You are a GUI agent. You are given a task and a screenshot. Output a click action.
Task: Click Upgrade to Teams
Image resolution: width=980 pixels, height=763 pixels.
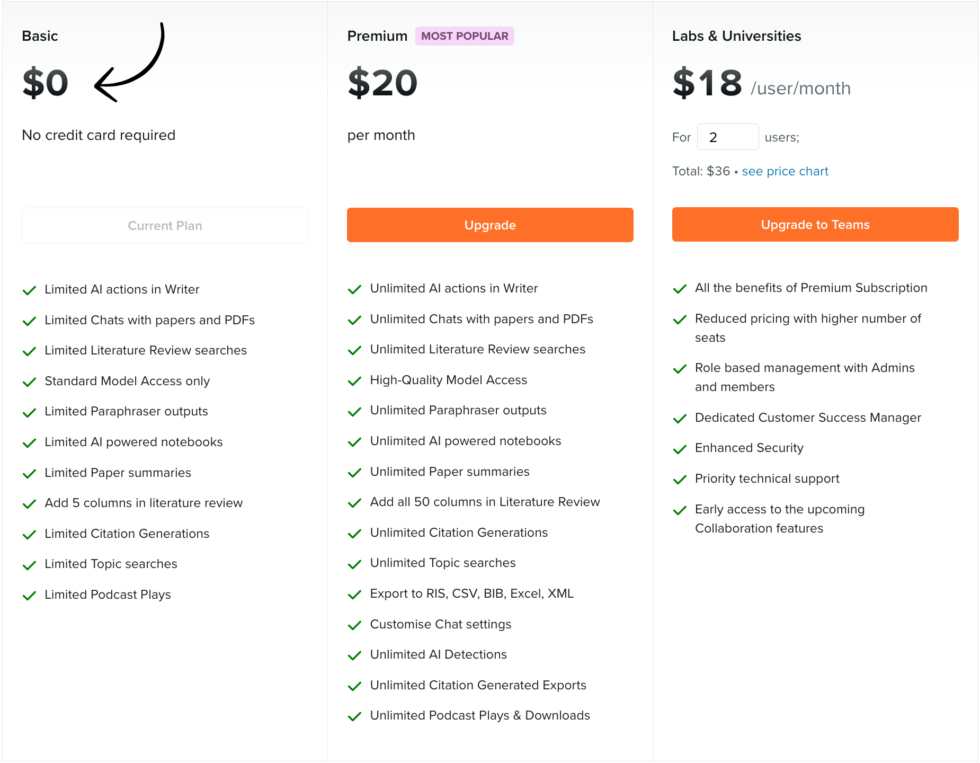click(x=814, y=224)
